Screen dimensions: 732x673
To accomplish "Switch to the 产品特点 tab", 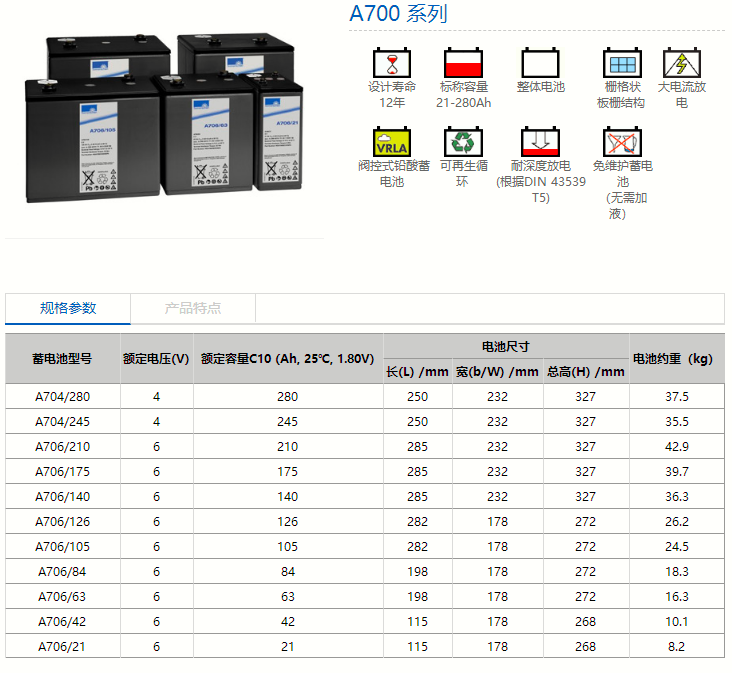I will click(193, 308).
